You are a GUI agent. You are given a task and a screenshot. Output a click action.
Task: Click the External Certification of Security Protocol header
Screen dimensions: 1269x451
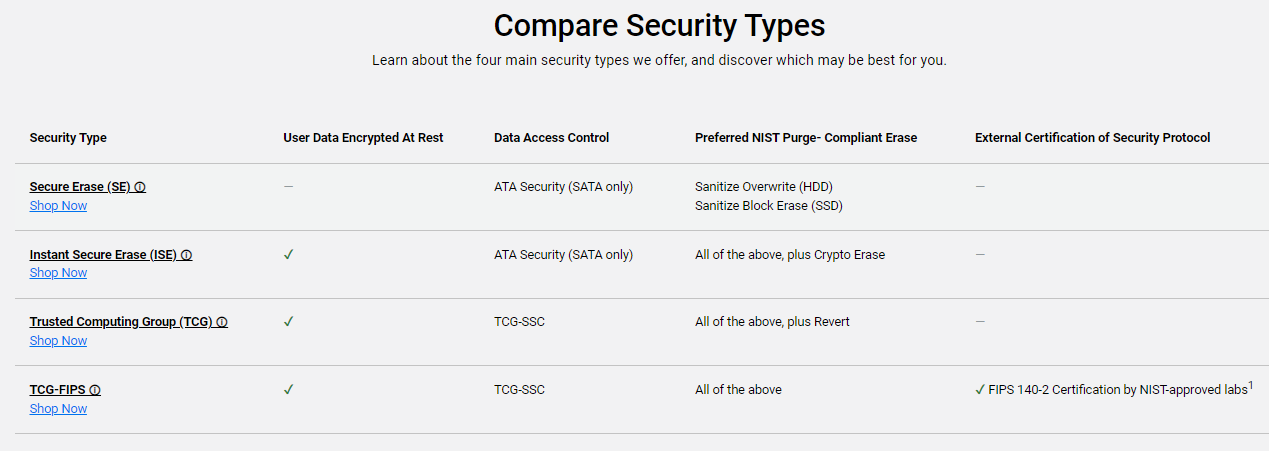click(1093, 138)
